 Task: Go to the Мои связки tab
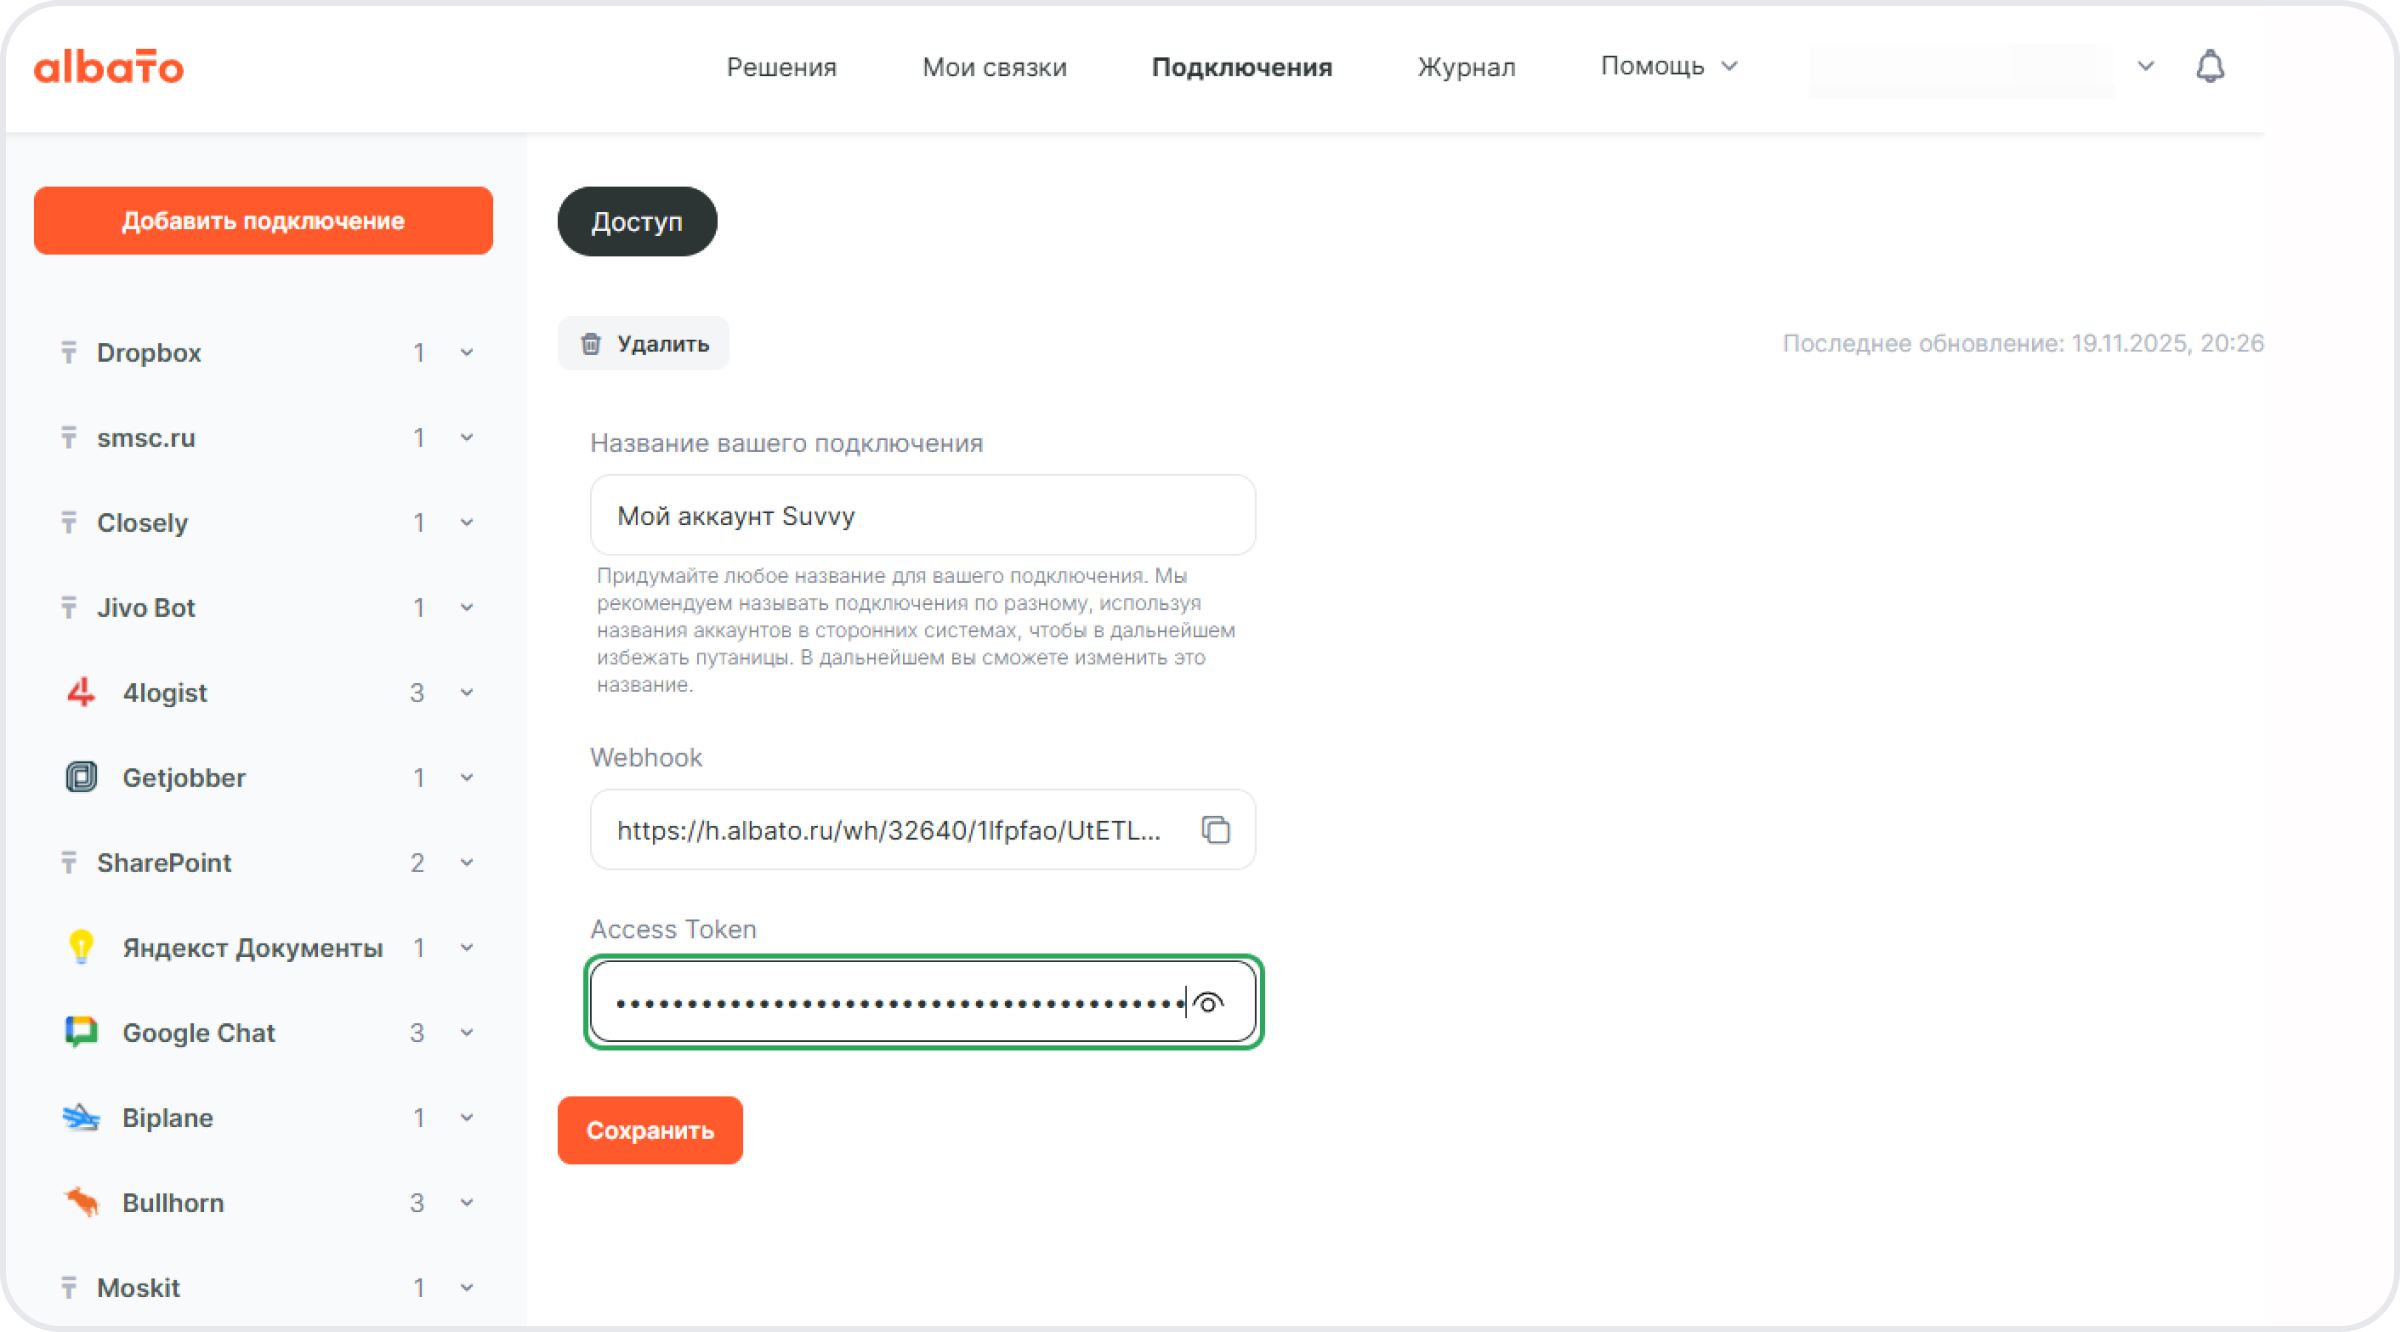click(x=994, y=67)
